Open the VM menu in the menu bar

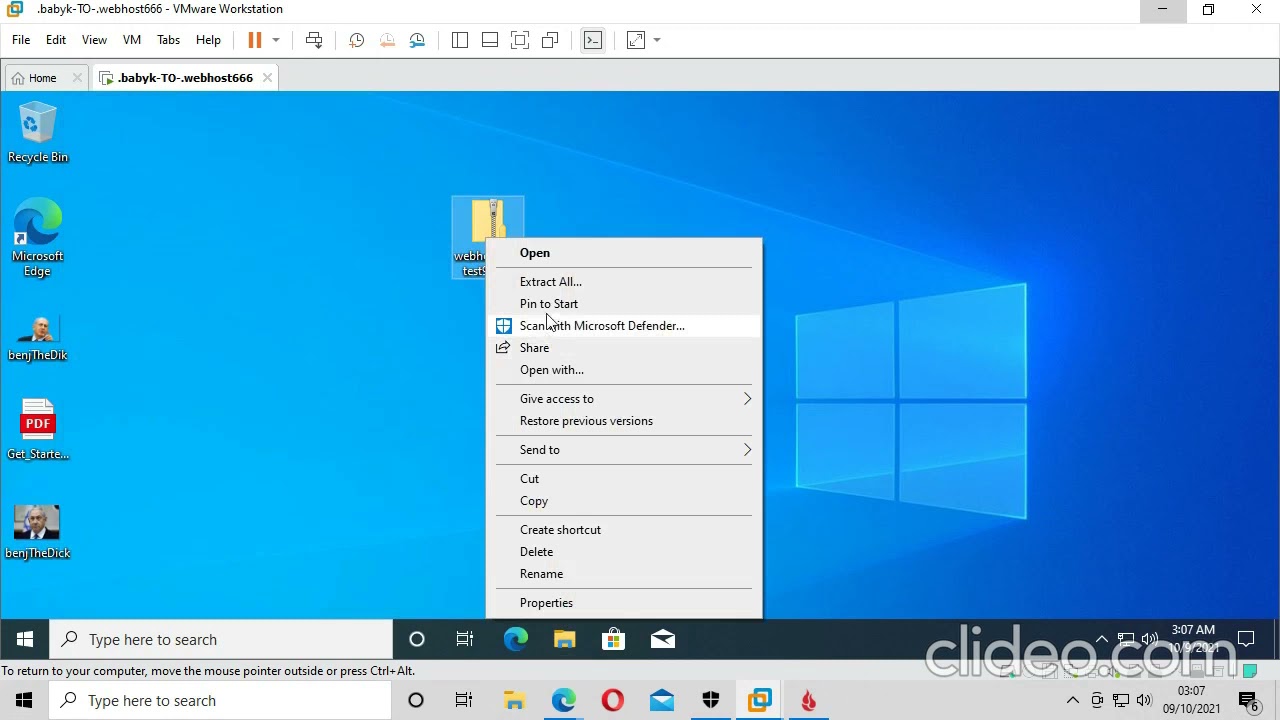[x=131, y=40]
